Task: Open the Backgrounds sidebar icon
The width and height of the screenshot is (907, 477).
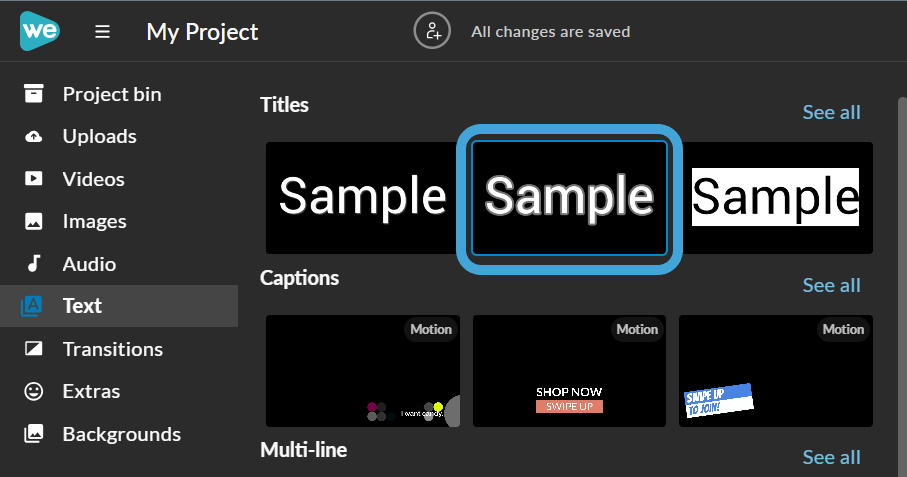Action: pyautogui.click(x=34, y=434)
